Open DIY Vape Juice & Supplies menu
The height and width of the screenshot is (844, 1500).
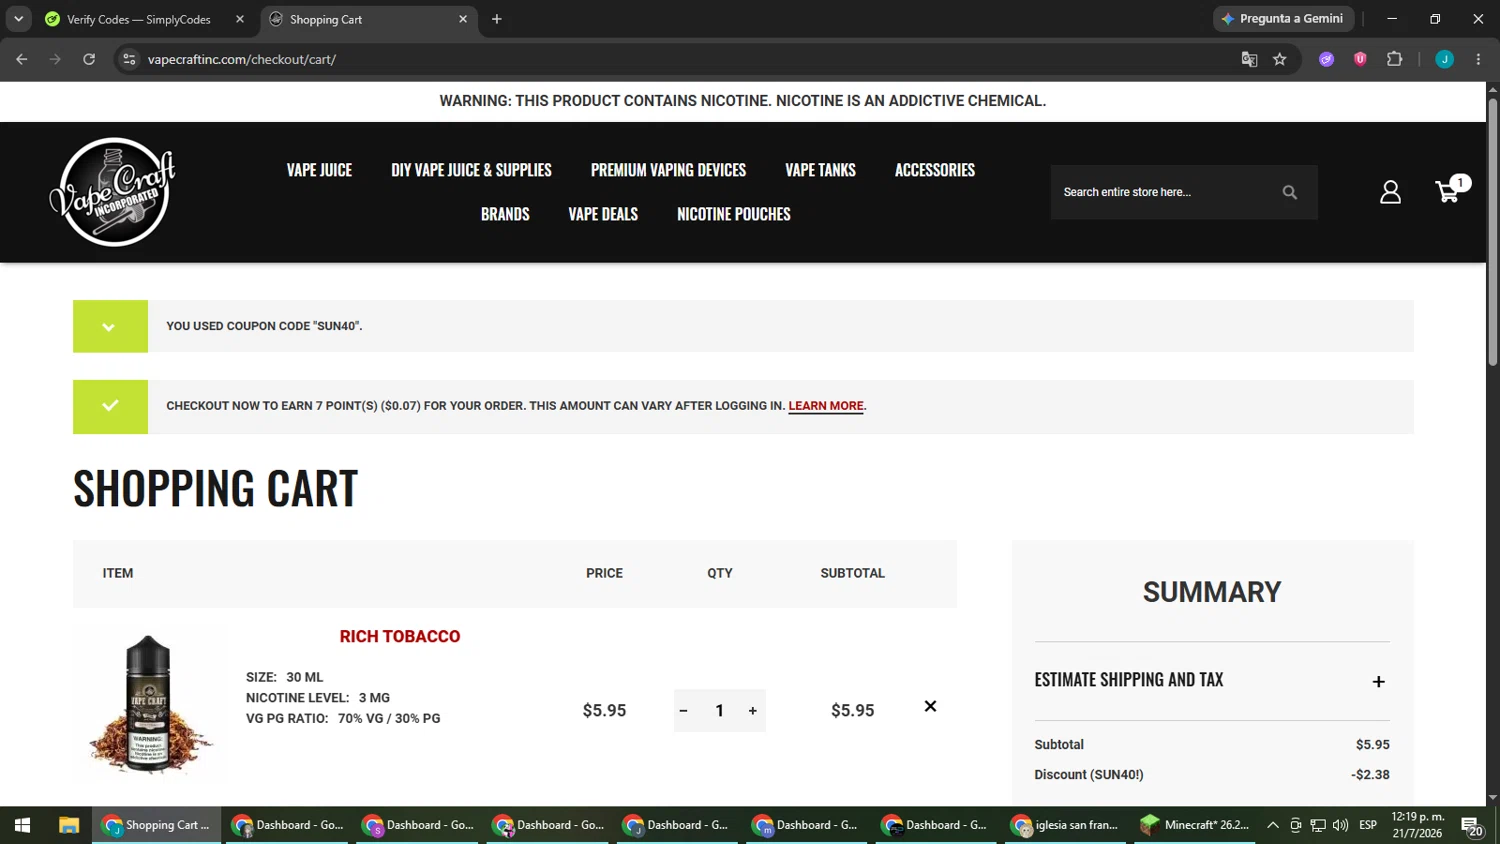tap(471, 170)
